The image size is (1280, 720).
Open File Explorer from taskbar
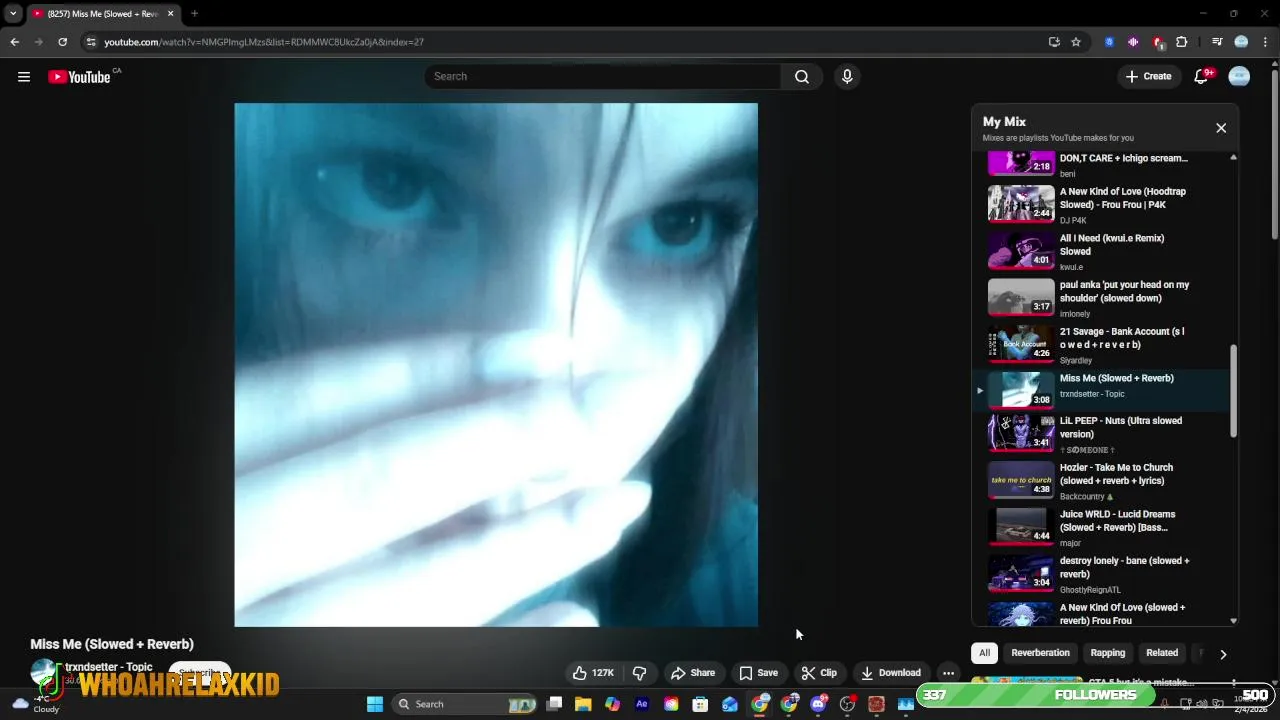[583, 704]
